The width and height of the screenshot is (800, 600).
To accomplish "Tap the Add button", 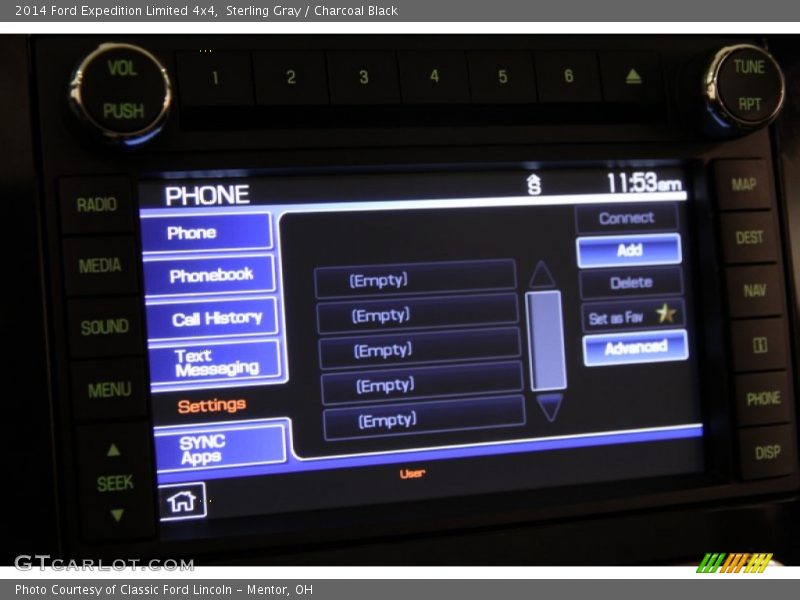I will tap(629, 251).
